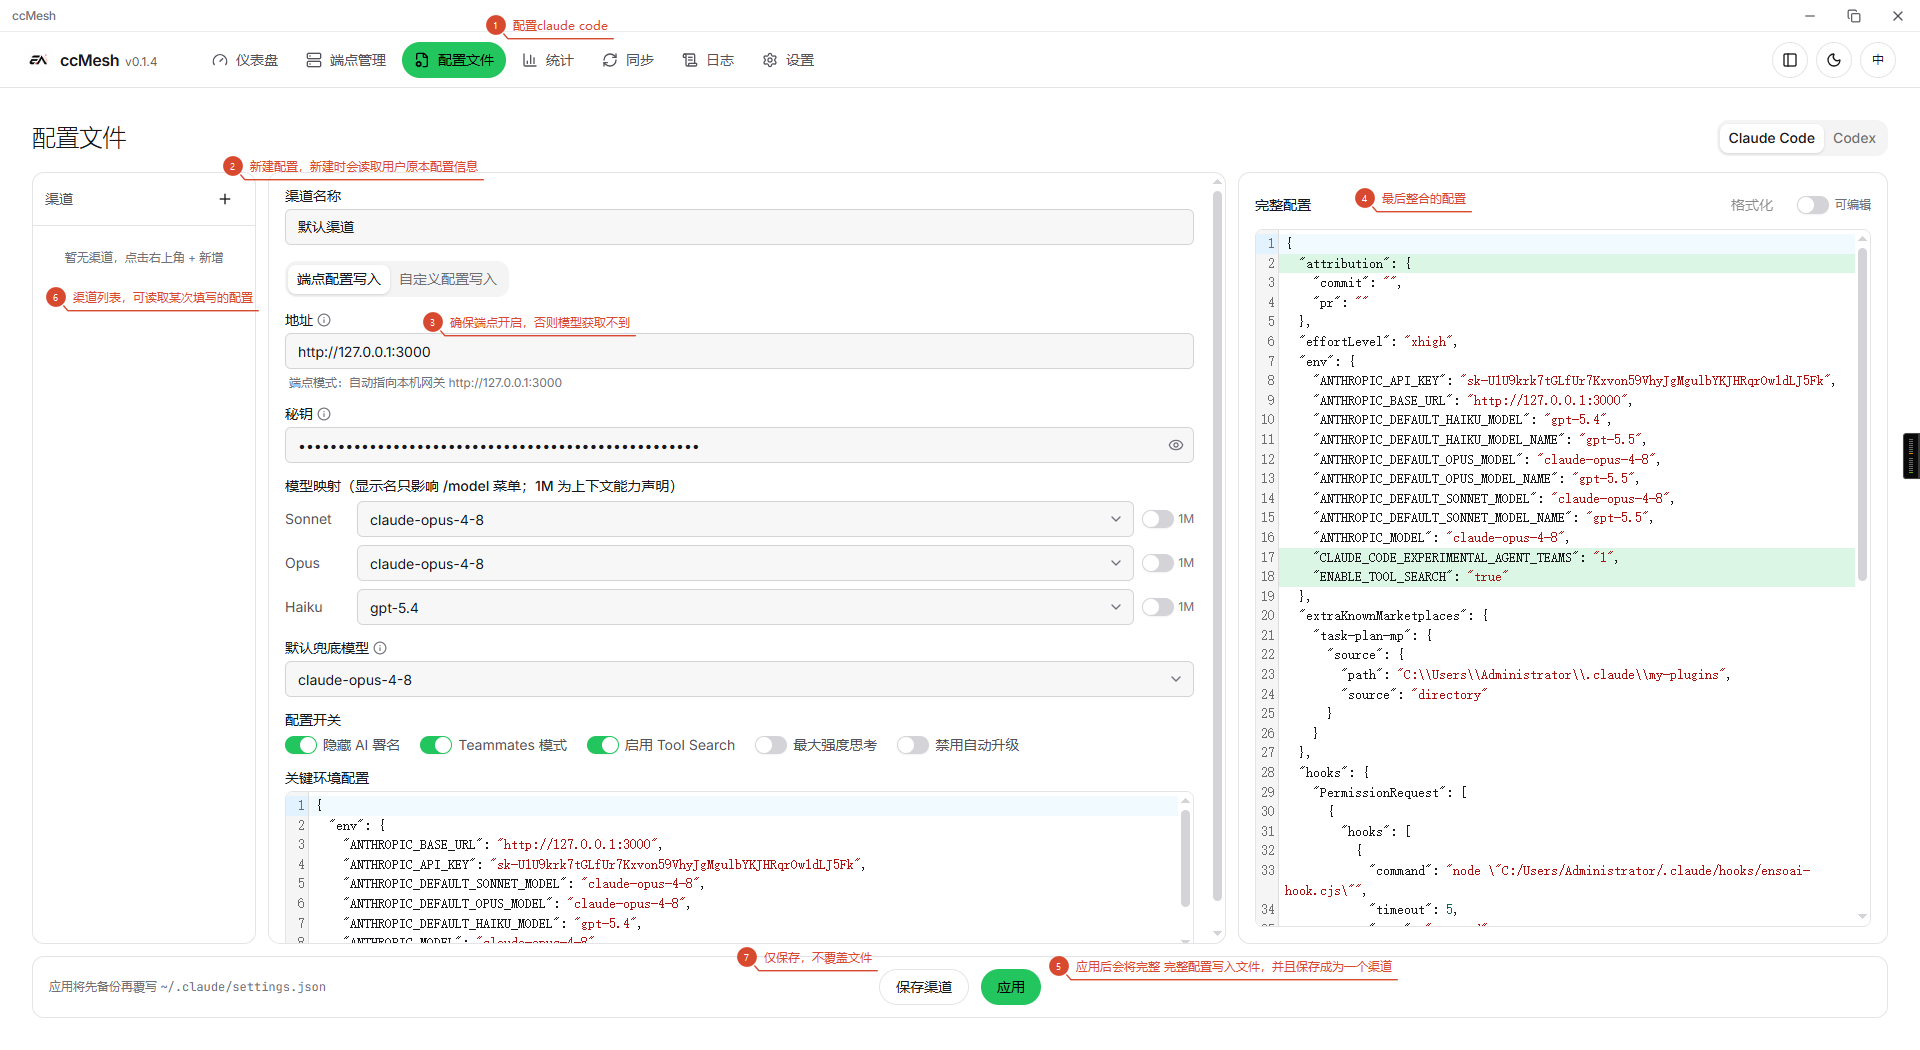Click the green 应用 button
Viewport: 1920px width, 1050px height.
[1010, 987]
